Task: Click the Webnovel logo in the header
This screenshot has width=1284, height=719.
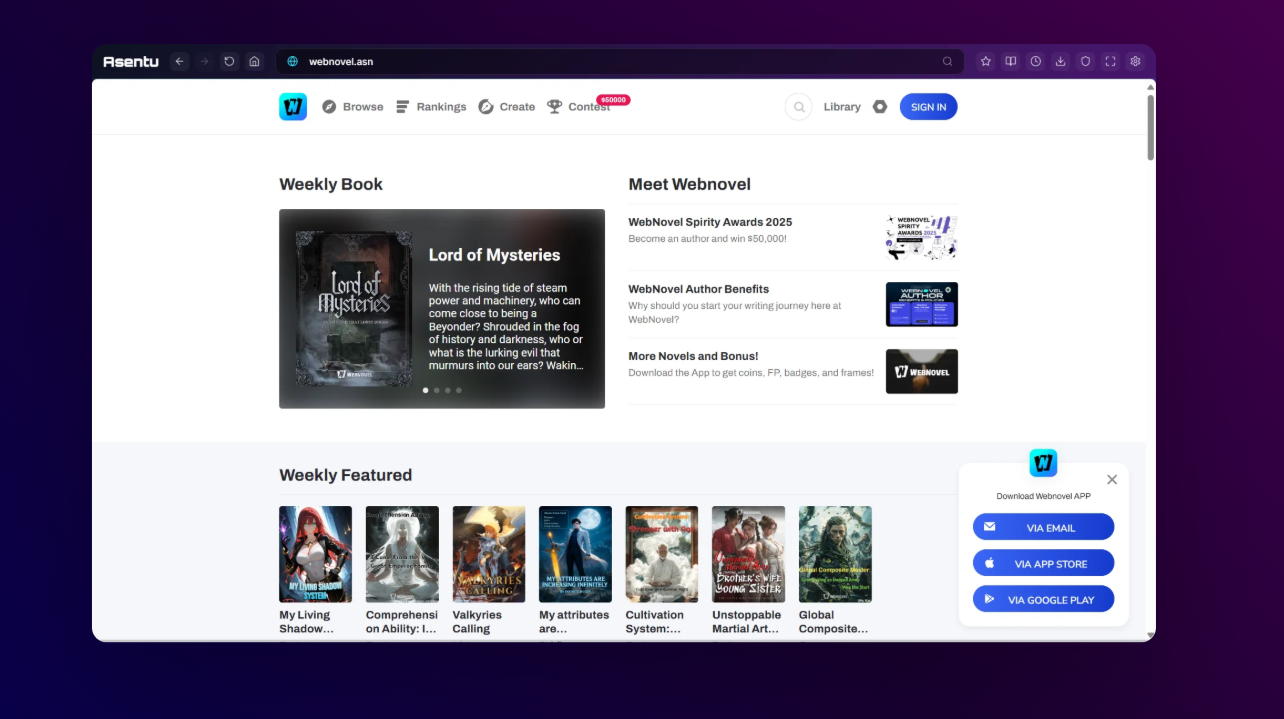Action: [x=293, y=106]
